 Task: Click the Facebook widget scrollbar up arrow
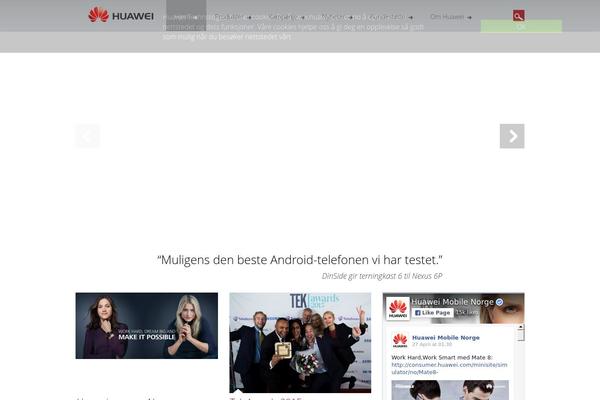pyautogui.click(x=520, y=327)
